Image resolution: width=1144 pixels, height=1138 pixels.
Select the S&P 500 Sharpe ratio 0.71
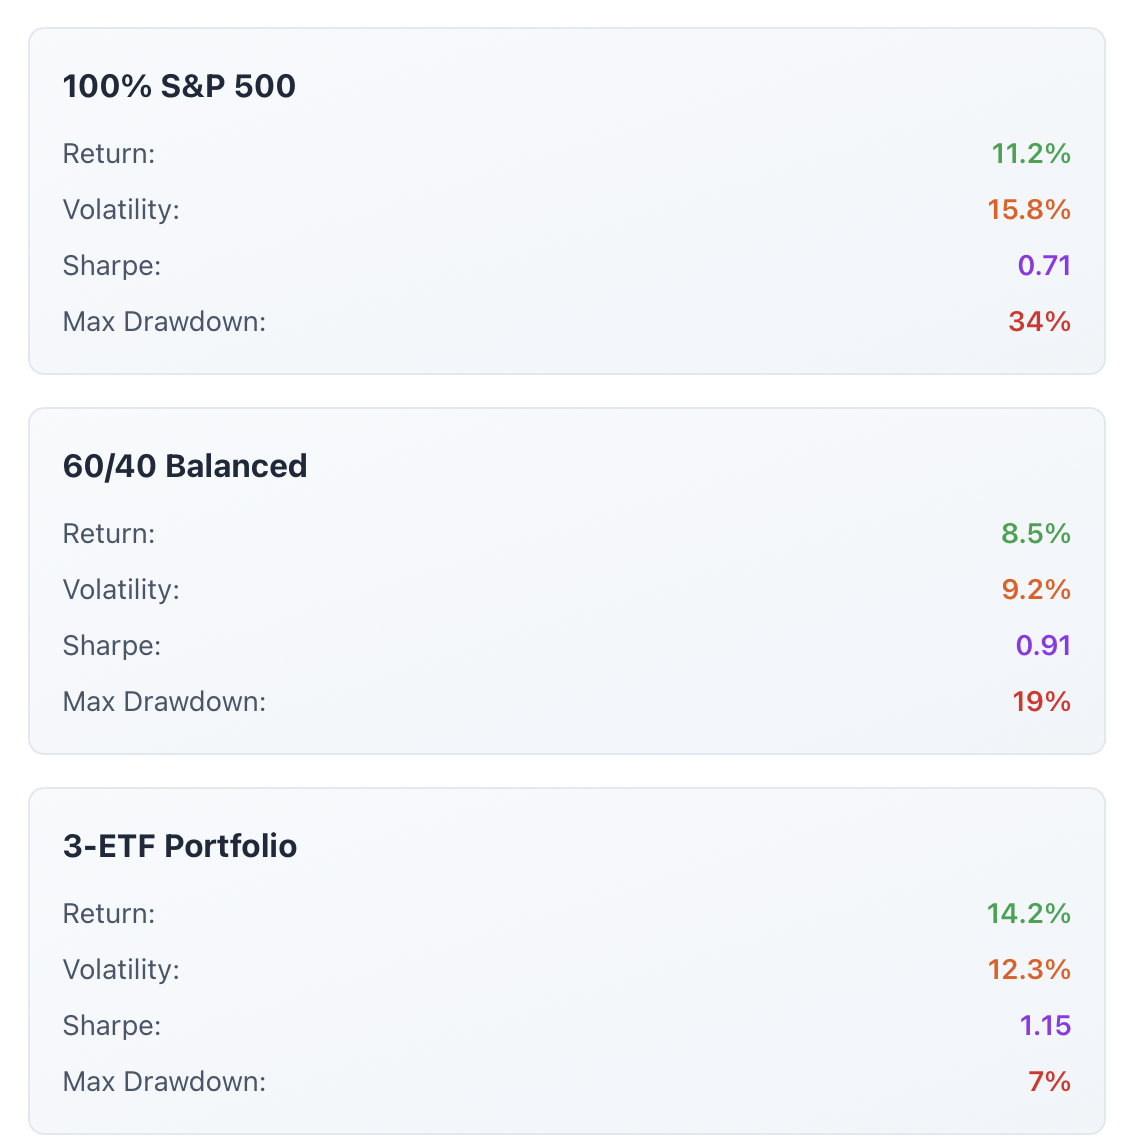point(1045,266)
